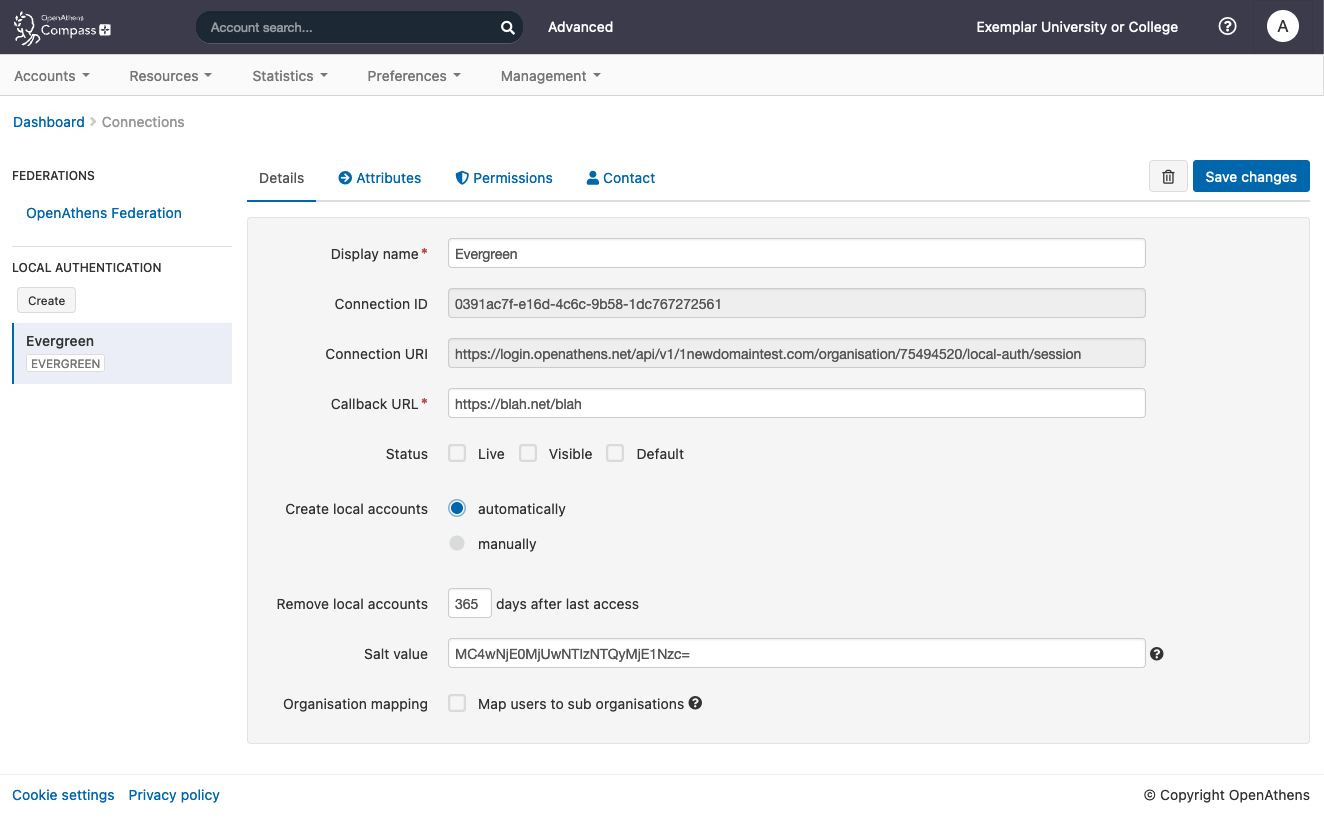Screen dimensions: 1324x823
Task: Toggle Map users to sub organisations
Action: pyautogui.click(x=457, y=703)
